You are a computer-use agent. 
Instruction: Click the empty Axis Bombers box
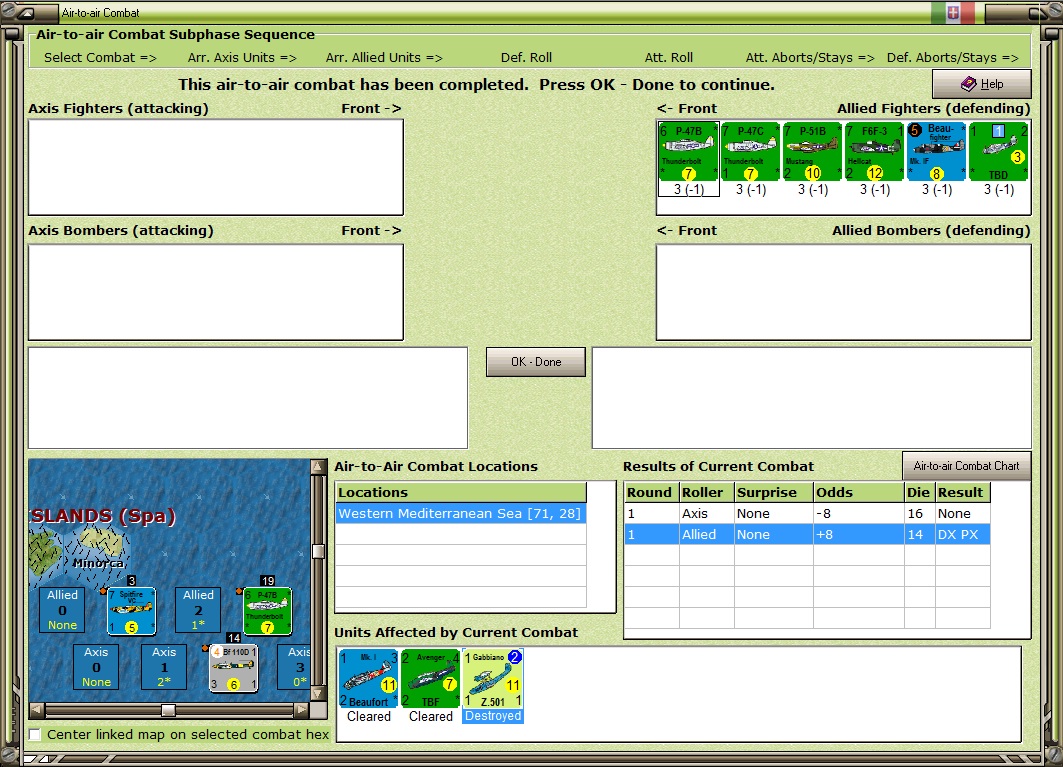216,292
